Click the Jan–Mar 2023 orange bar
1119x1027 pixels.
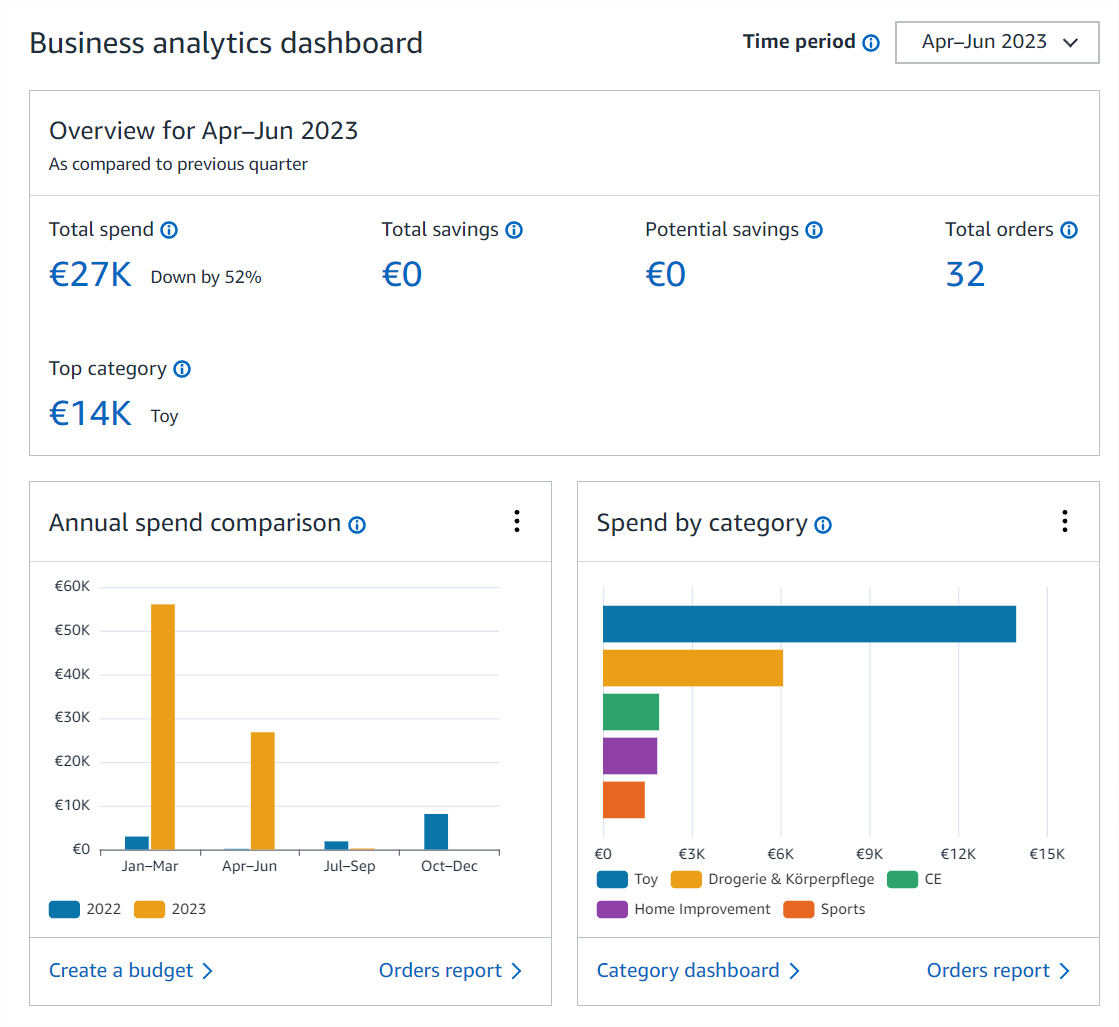[163, 726]
